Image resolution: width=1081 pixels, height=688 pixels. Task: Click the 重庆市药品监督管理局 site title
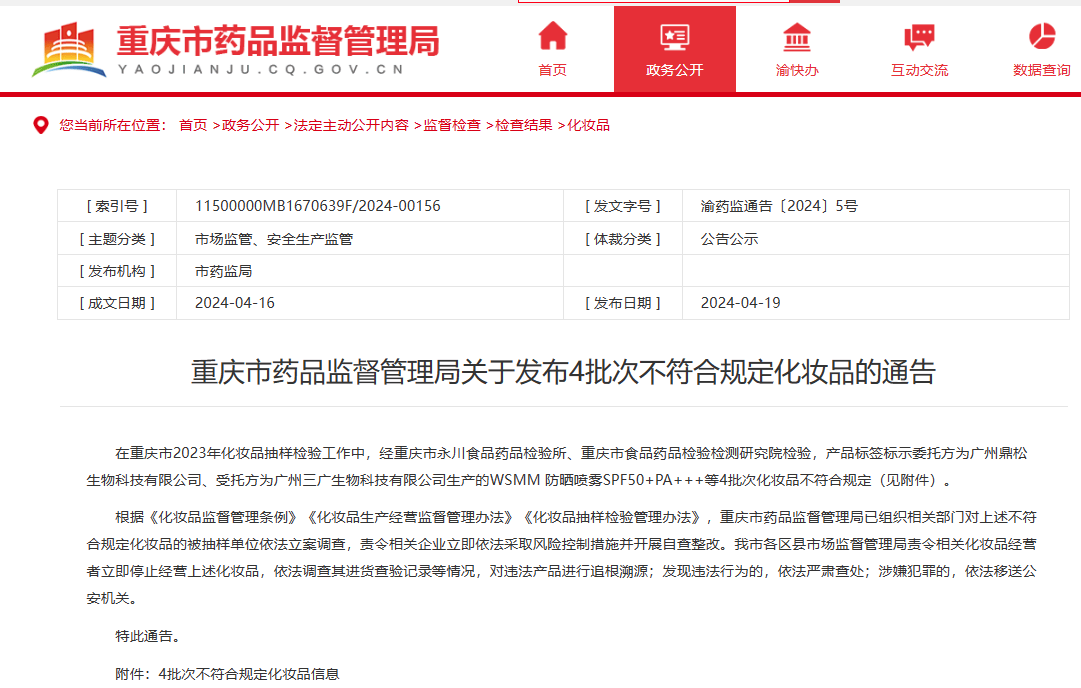point(278,41)
